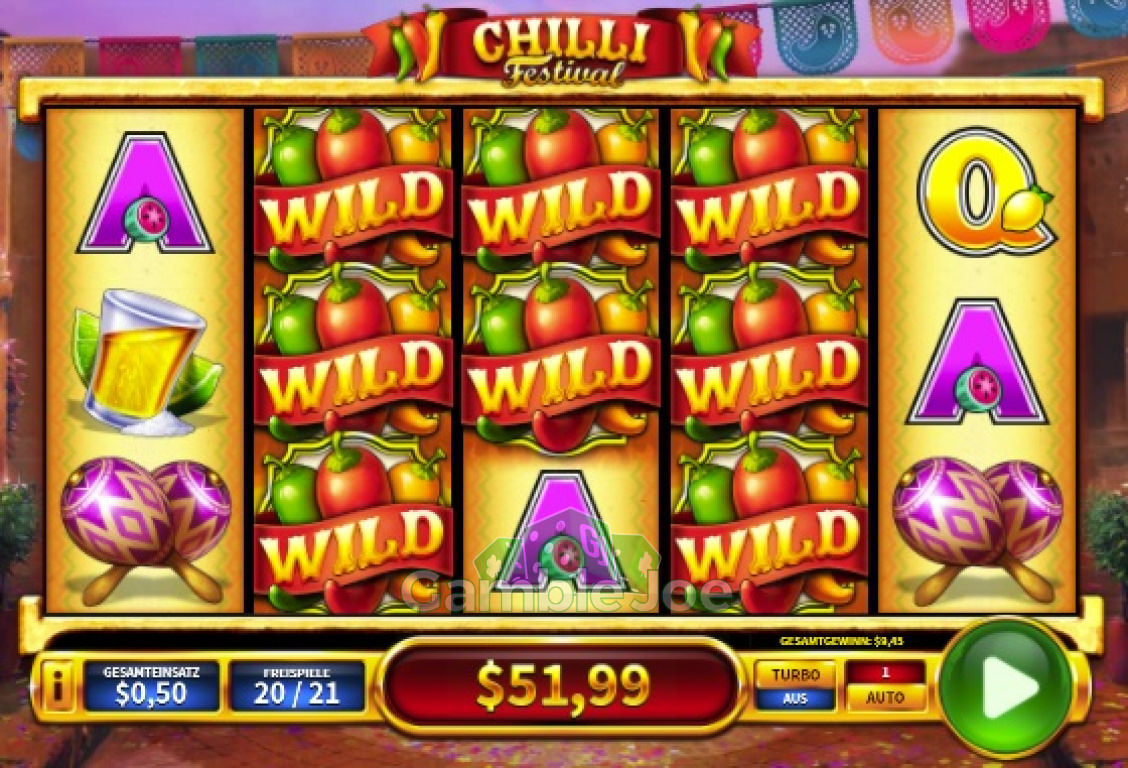Viewport: 1128px width, 768px height.
Task: Click the Chilli Festival logo banner
Action: [562, 45]
